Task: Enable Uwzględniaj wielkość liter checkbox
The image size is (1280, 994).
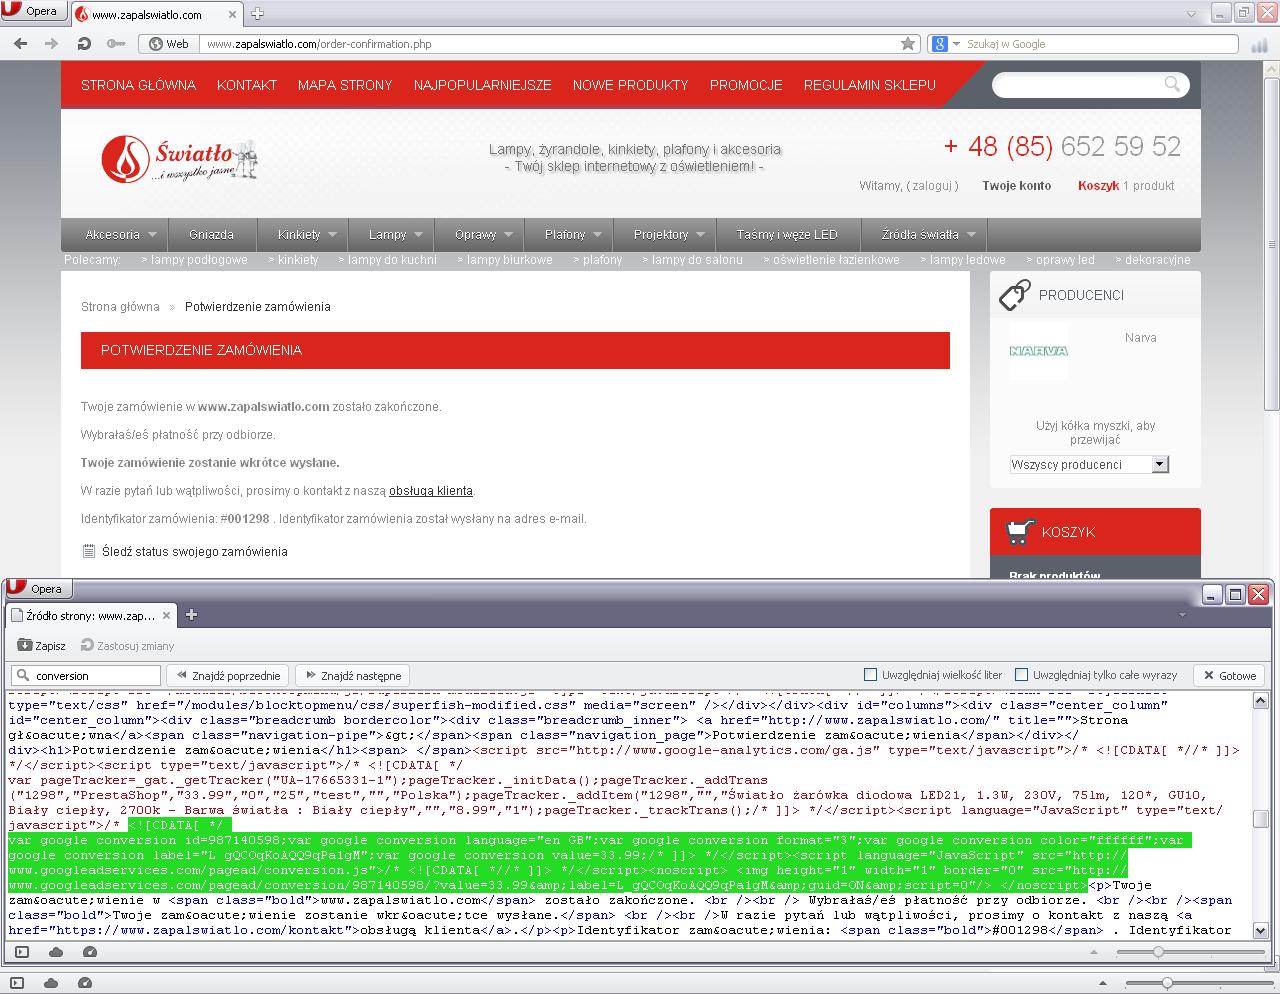Action: pyautogui.click(x=870, y=675)
